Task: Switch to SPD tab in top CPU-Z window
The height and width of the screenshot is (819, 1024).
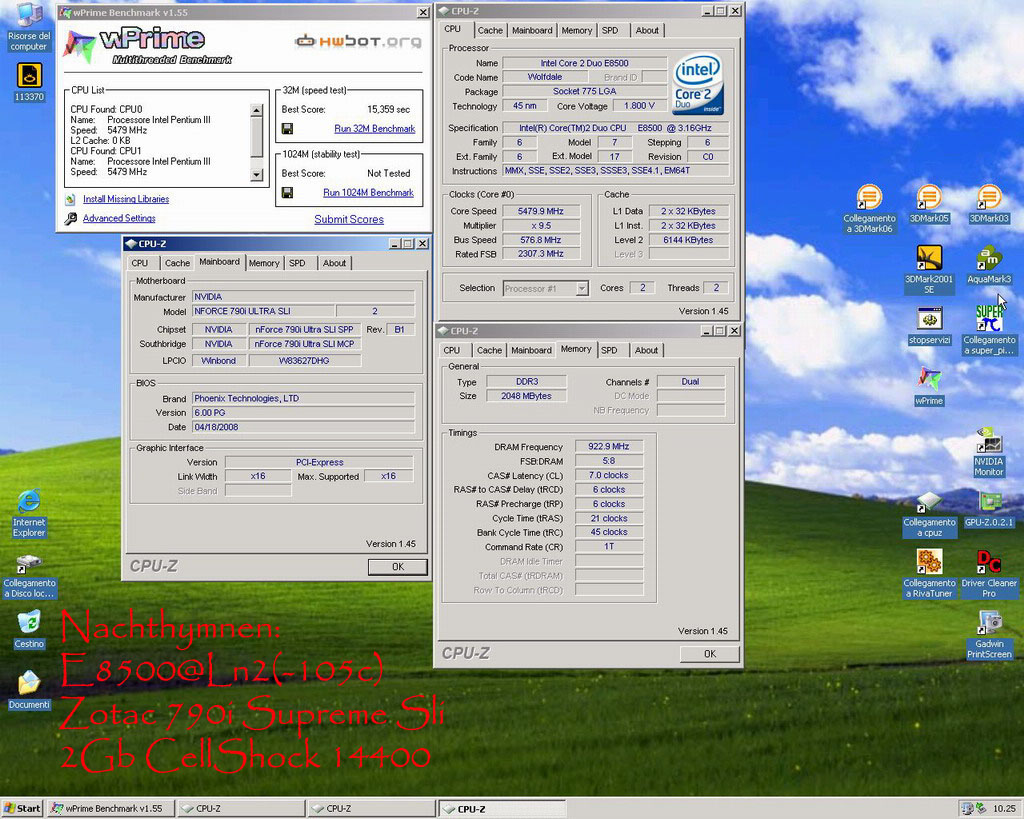Action: [x=610, y=30]
